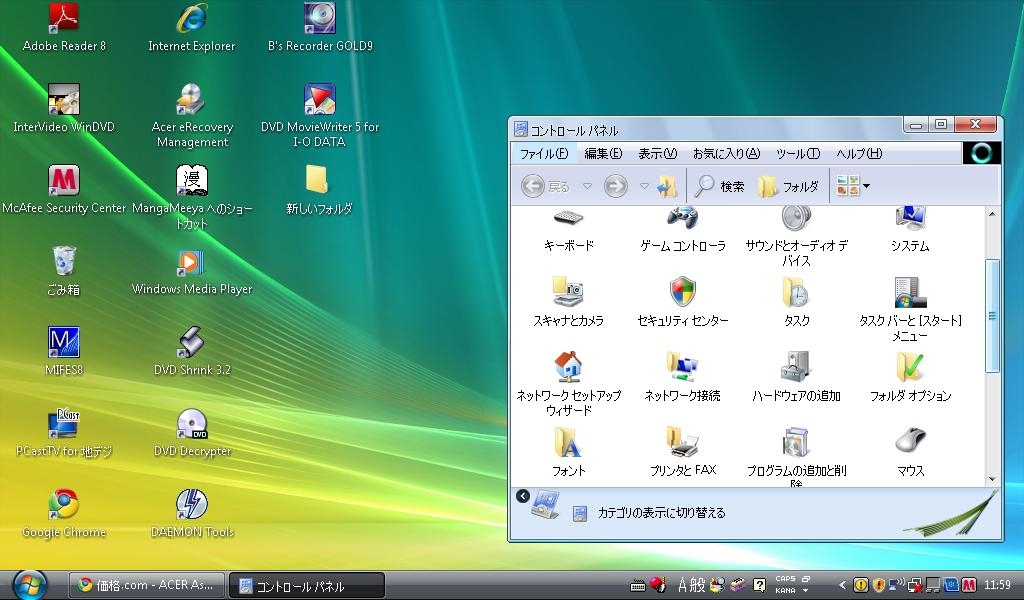Open the Security Center (セキュリティ センター) icon
The image size is (1024, 600).
682,294
